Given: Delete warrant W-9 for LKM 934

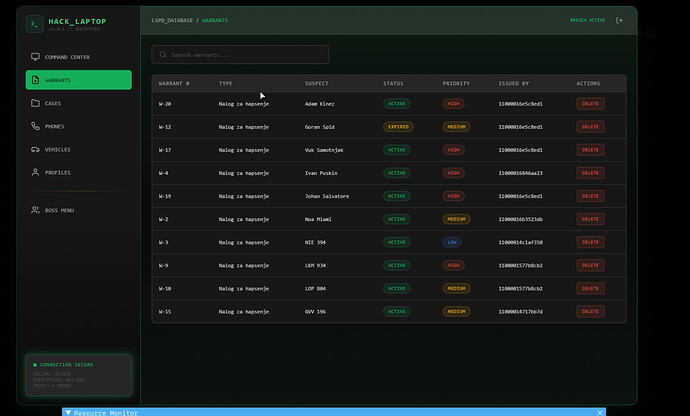Looking at the screenshot, I should tap(590, 265).
